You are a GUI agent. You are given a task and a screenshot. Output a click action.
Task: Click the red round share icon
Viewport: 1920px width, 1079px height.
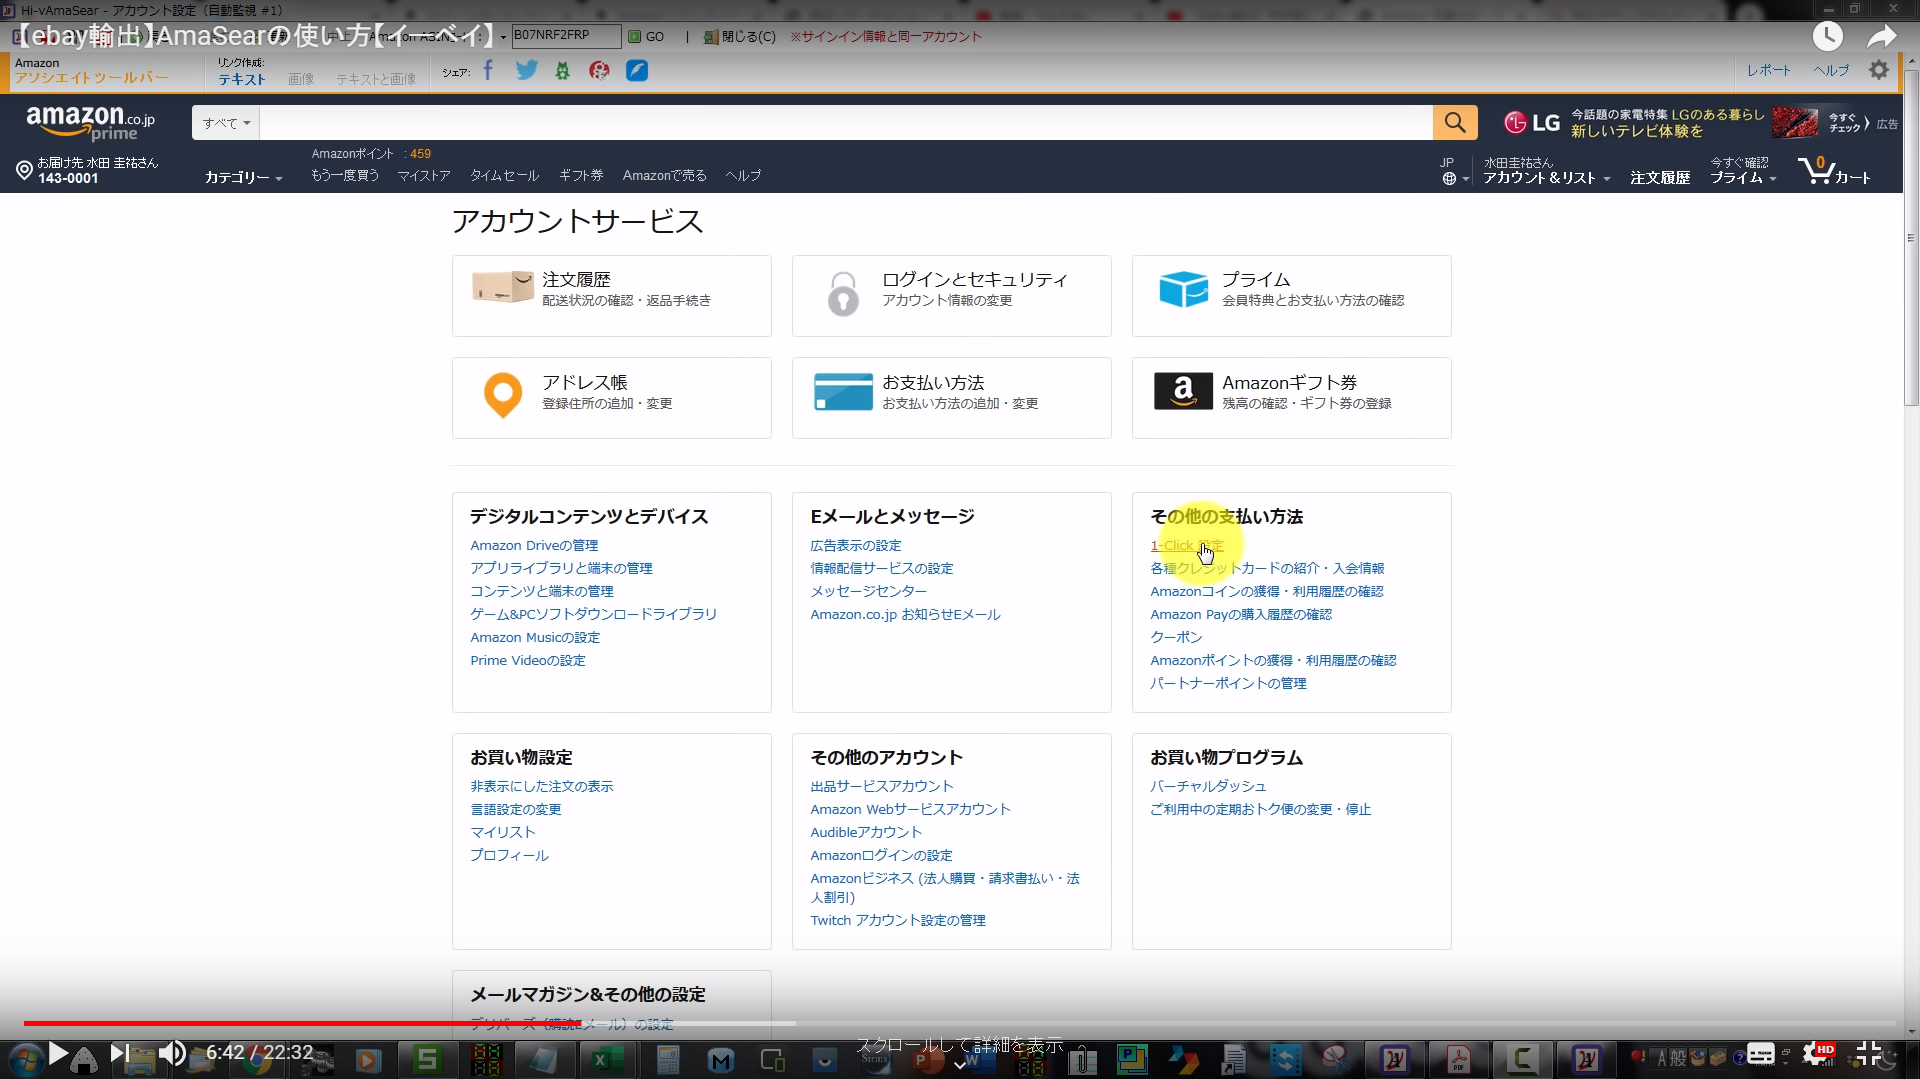point(599,70)
